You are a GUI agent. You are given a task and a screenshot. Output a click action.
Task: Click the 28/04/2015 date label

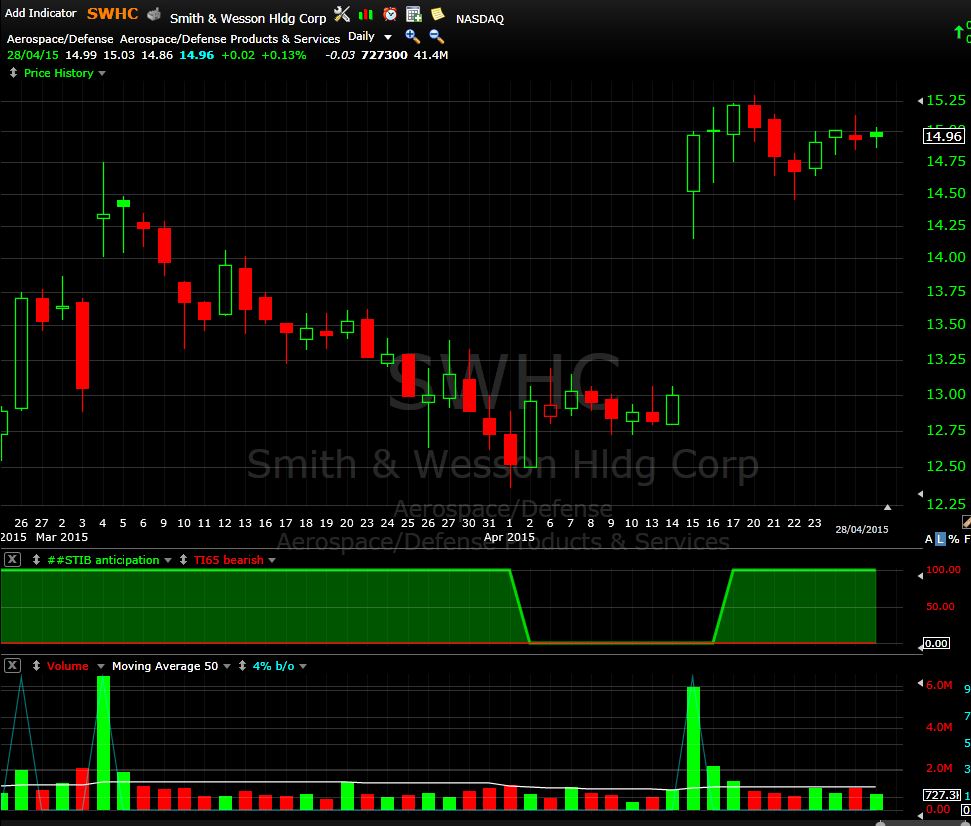pos(861,529)
